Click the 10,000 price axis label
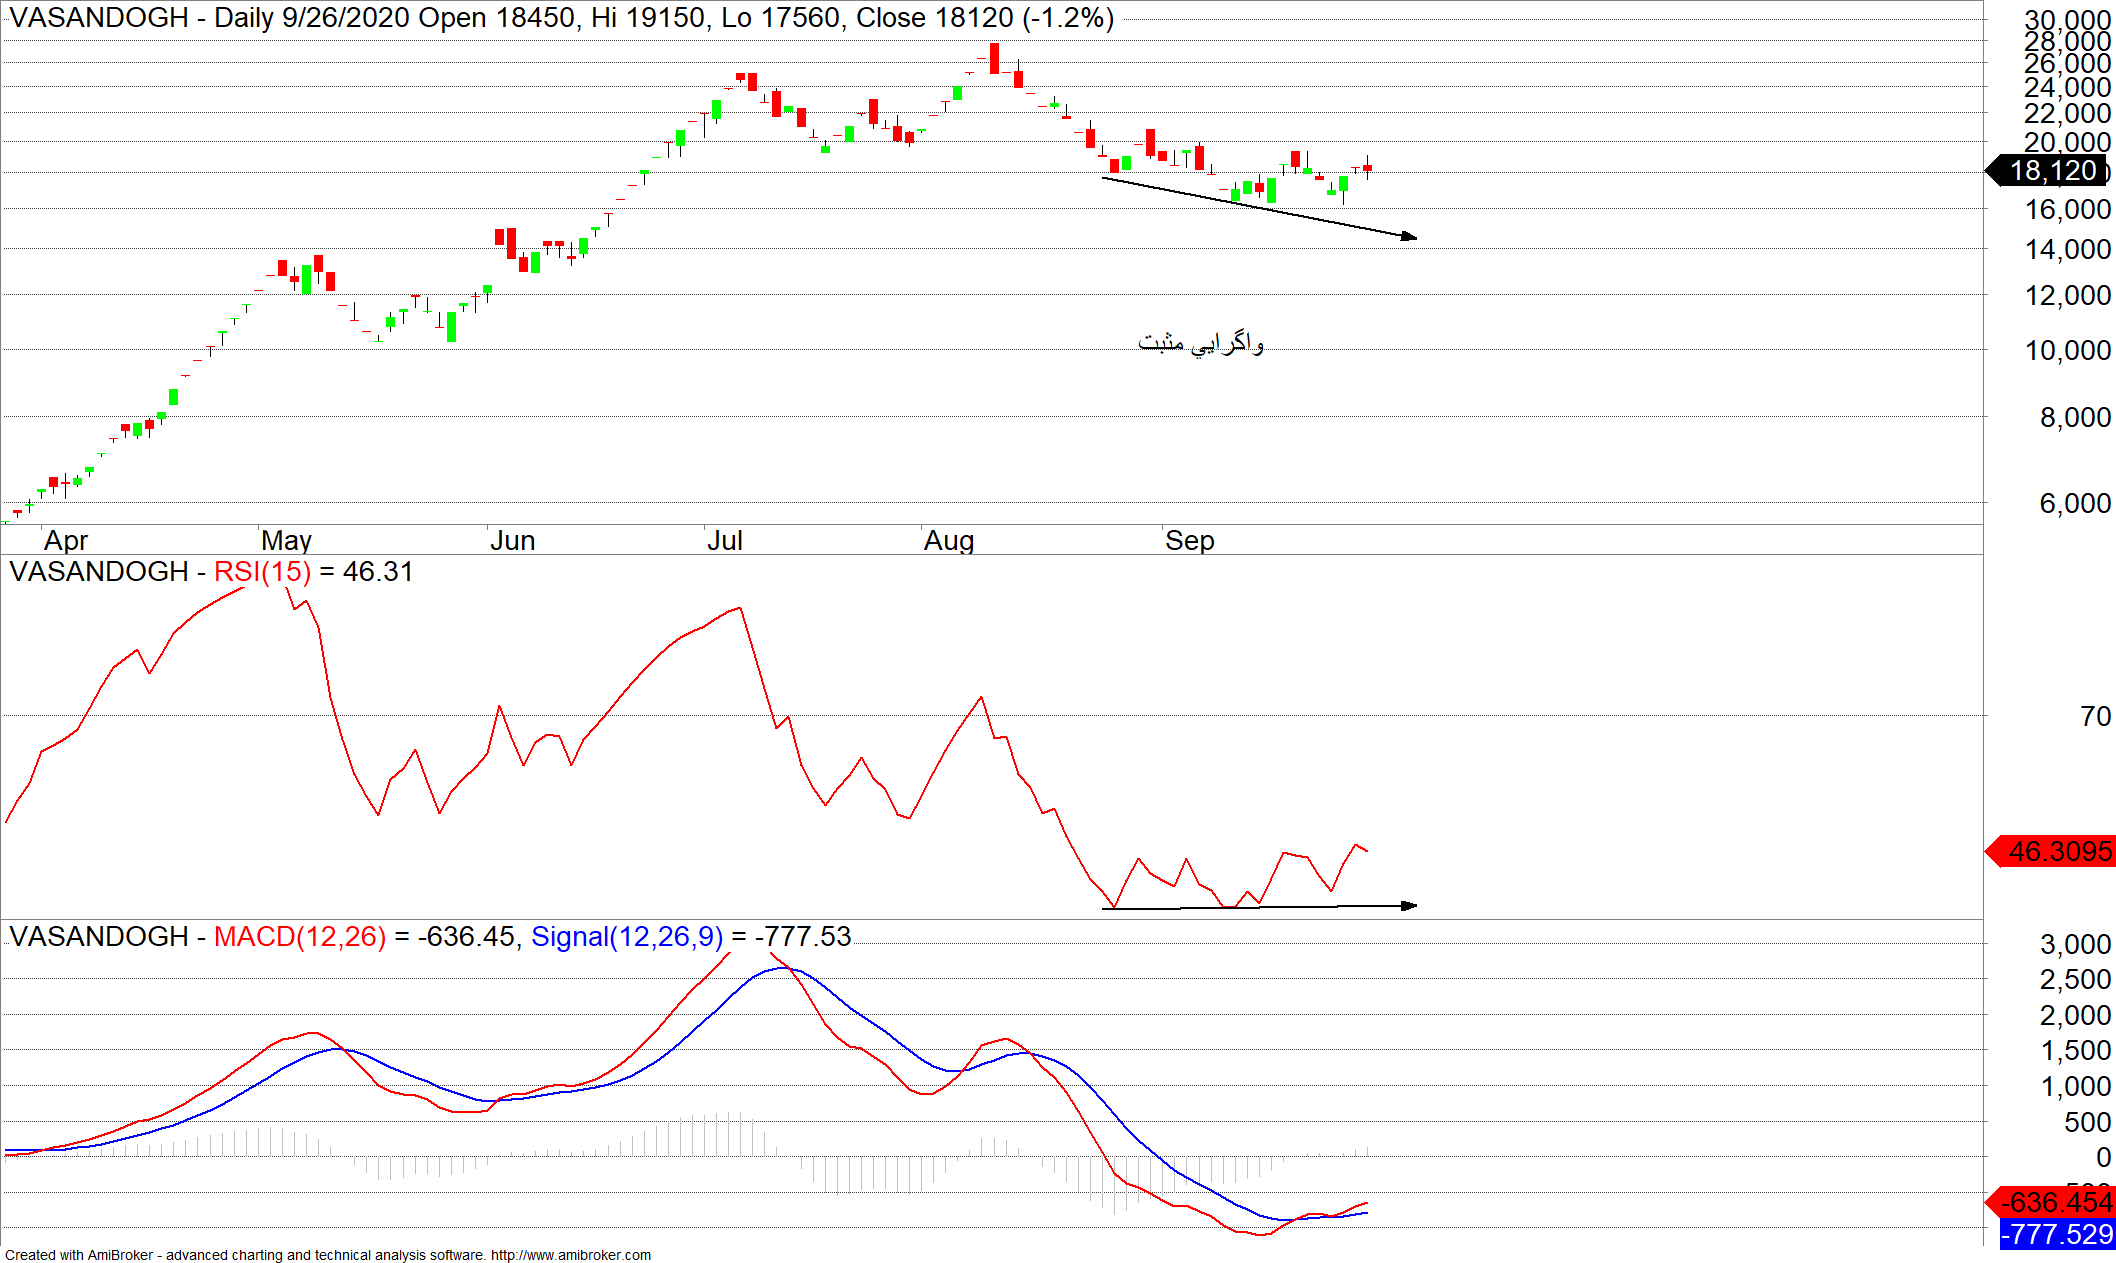 point(2067,351)
